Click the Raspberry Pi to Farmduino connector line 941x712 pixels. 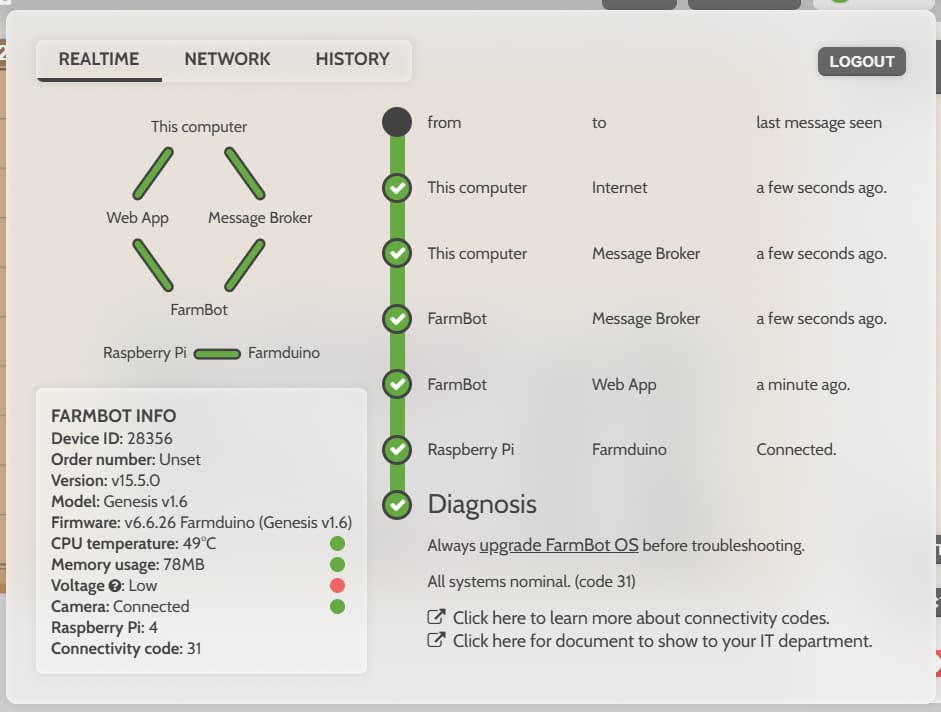coord(217,353)
